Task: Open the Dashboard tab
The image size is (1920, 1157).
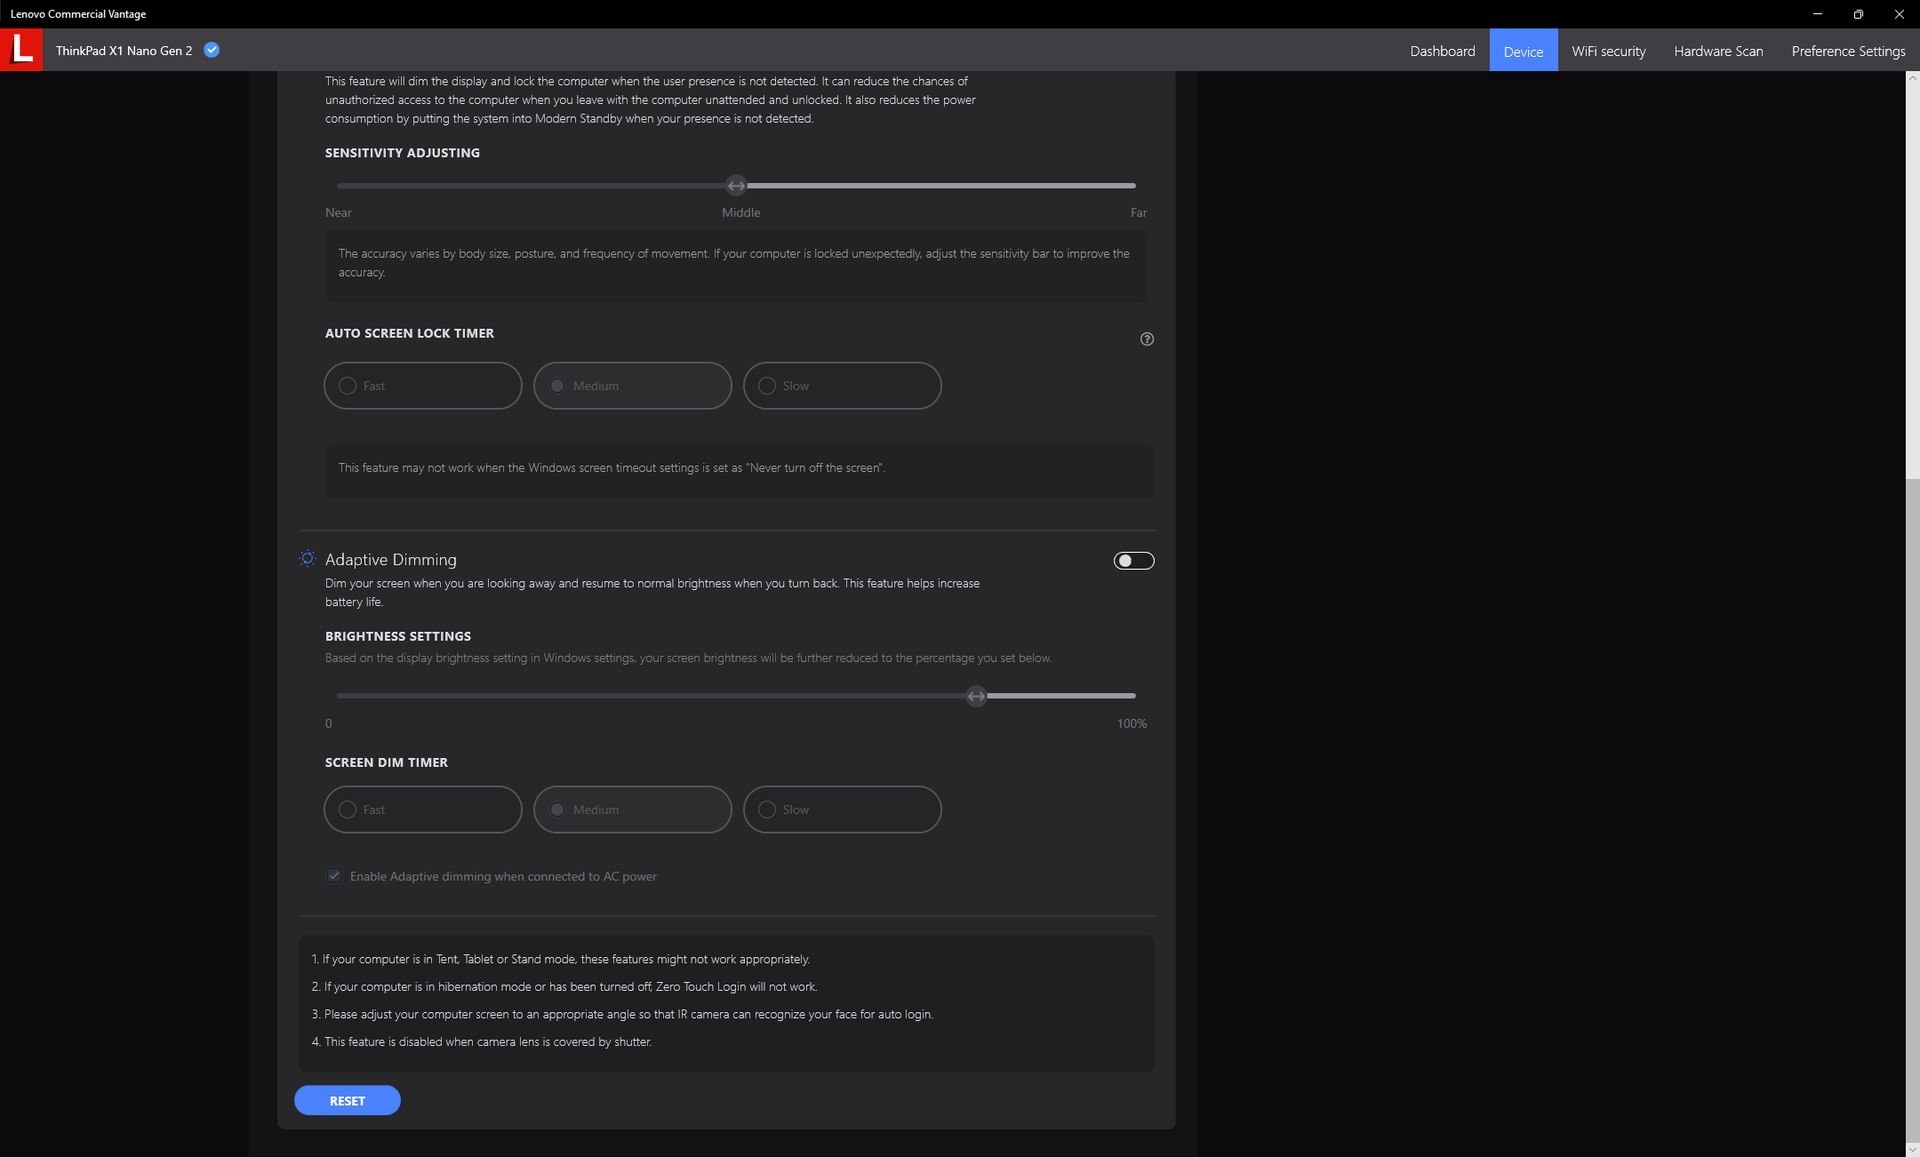Action: (1442, 51)
